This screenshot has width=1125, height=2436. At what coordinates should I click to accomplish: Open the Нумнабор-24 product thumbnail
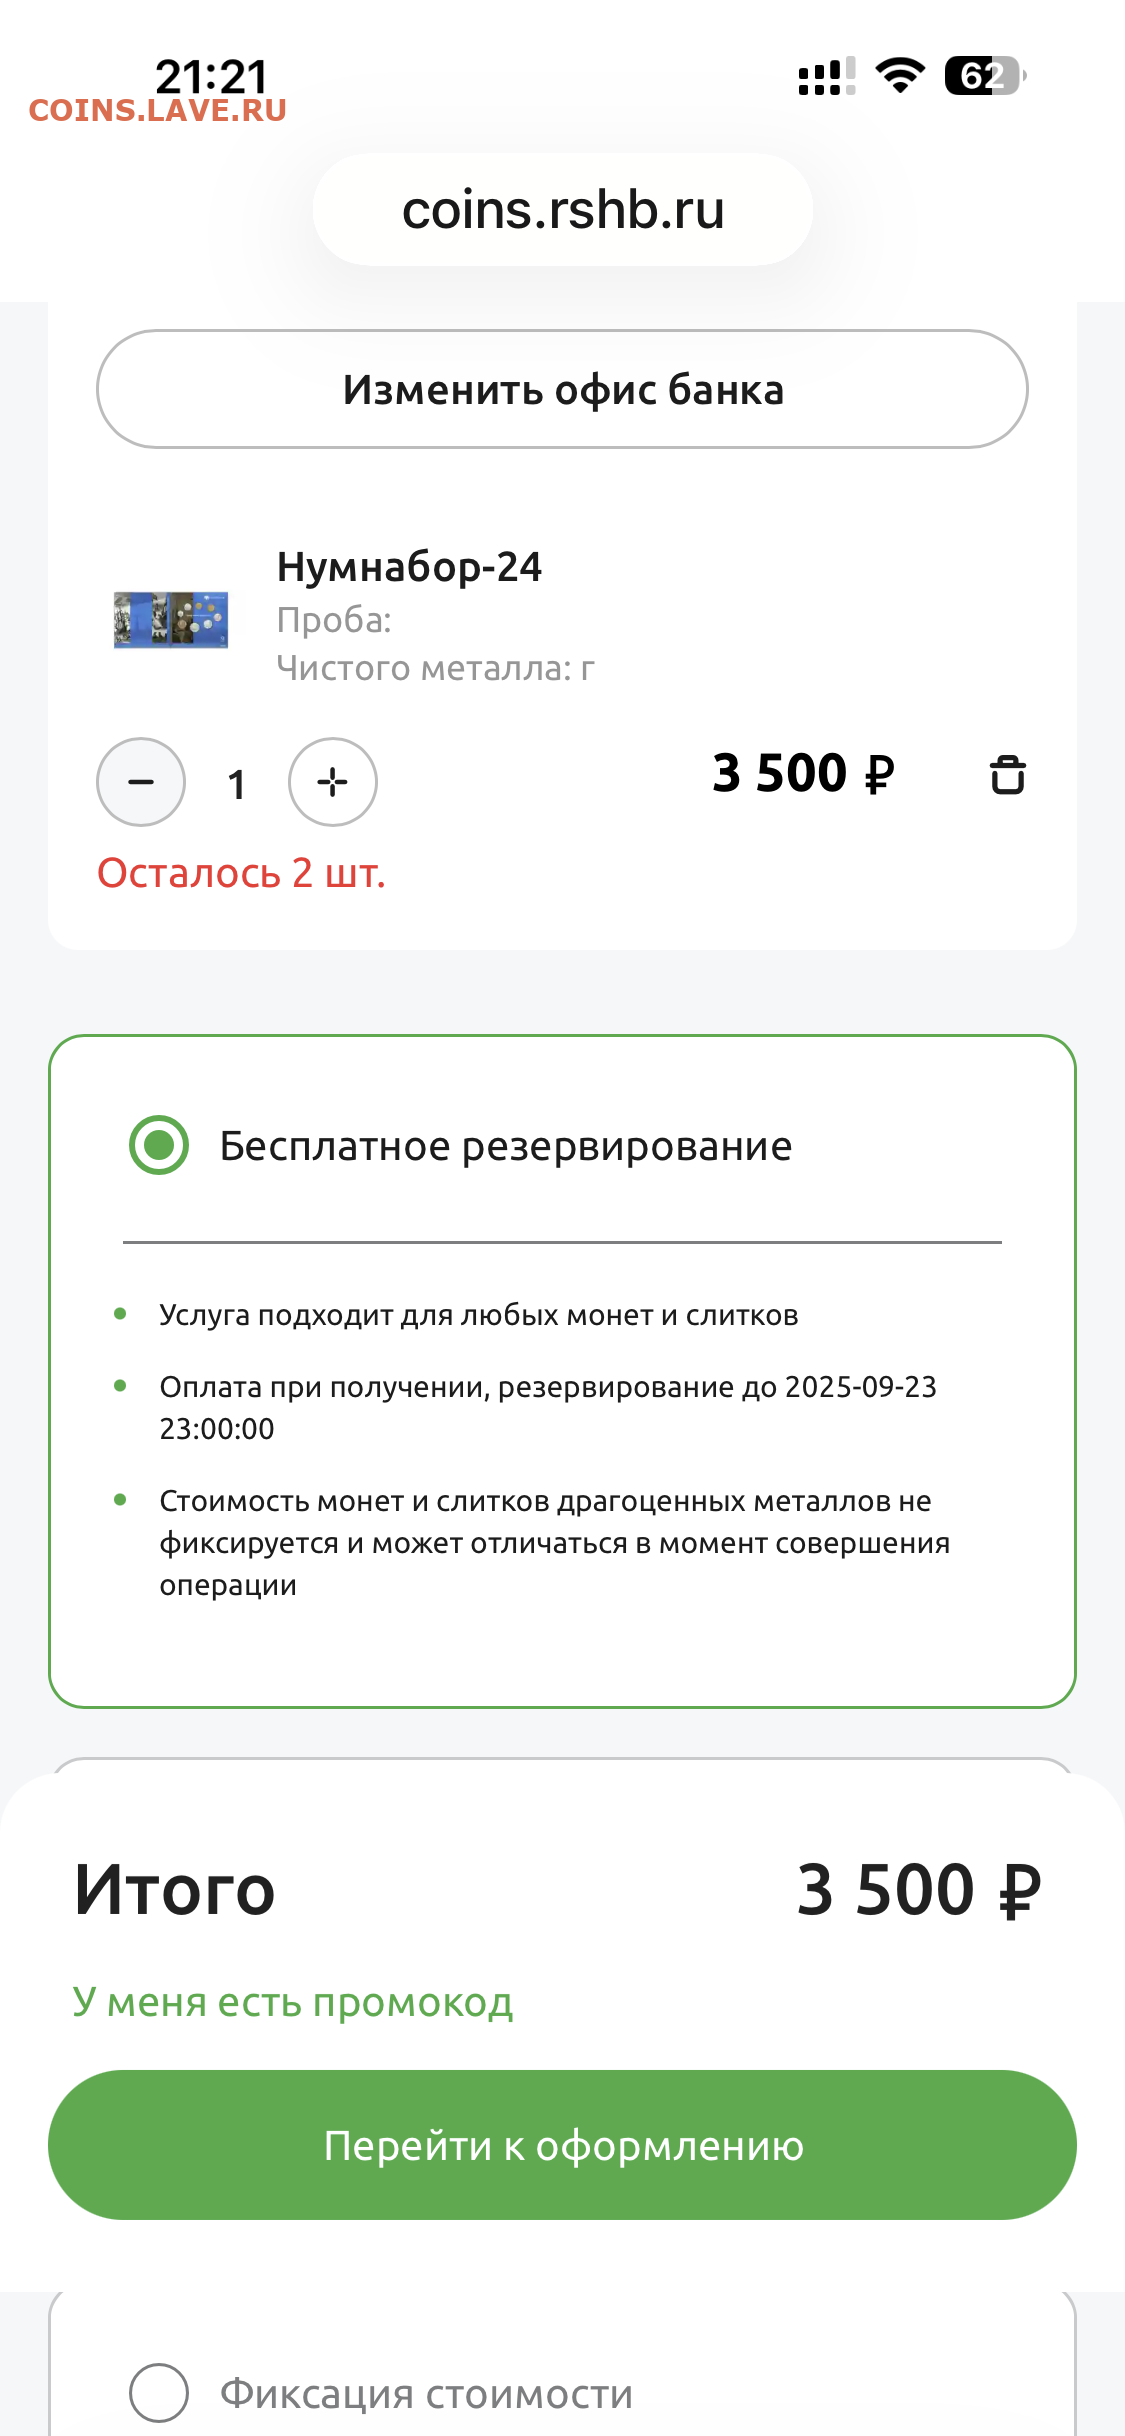tap(171, 620)
